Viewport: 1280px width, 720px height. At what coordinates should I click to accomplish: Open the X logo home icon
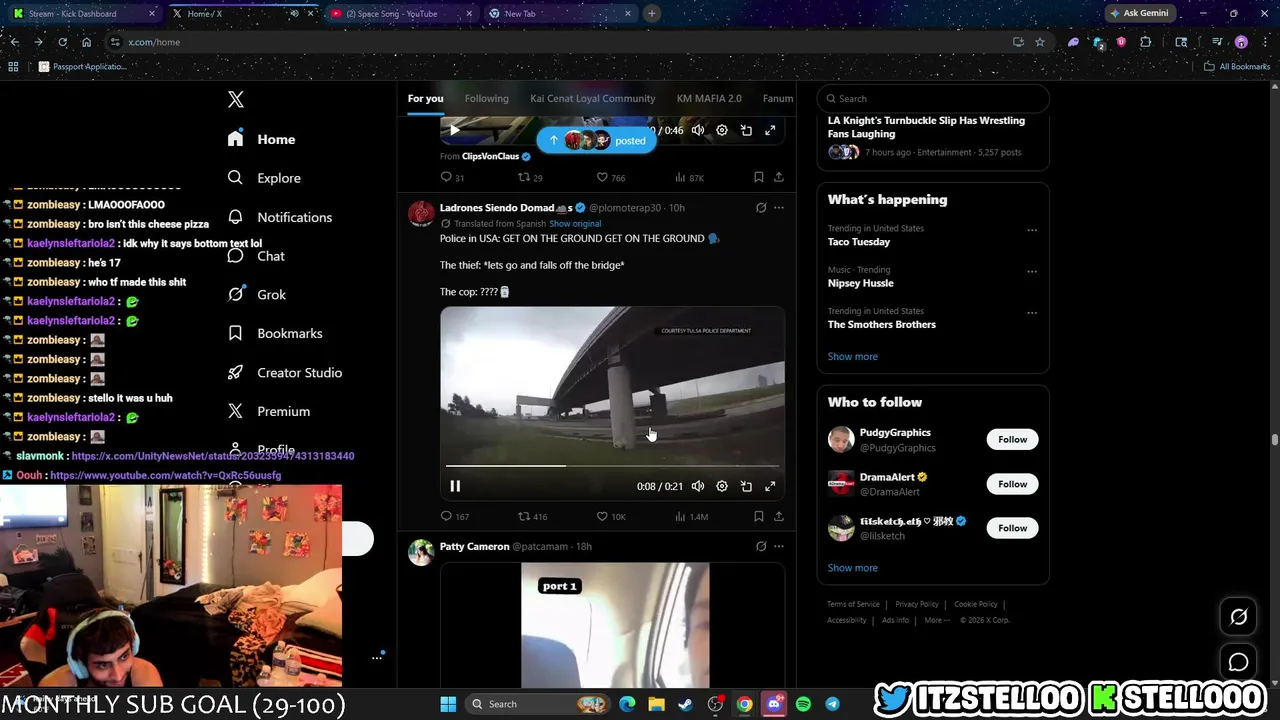(x=236, y=99)
